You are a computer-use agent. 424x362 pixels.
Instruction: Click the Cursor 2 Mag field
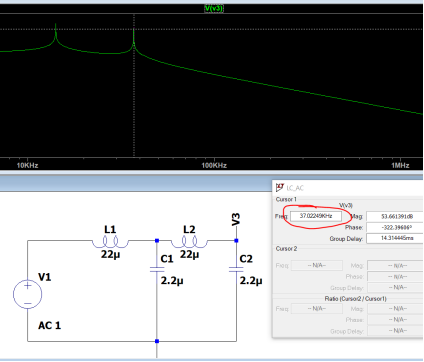click(396, 266)
